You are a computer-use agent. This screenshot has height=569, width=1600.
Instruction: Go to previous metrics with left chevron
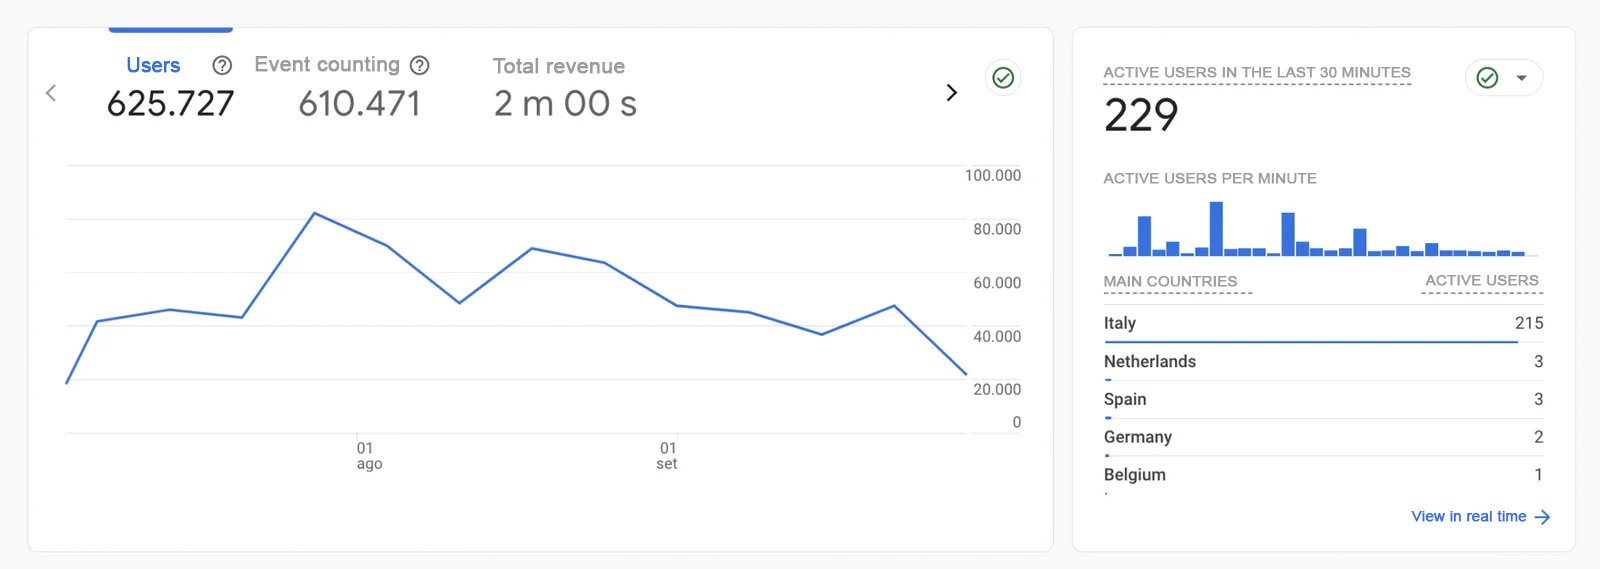pos(51,93)
